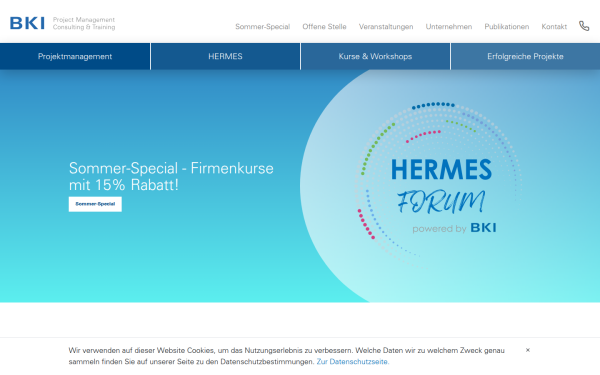The height and width of the screenshot is (375, 600).
Task: Switch to the Projektmanagement tab
Action: coord(75,56)
